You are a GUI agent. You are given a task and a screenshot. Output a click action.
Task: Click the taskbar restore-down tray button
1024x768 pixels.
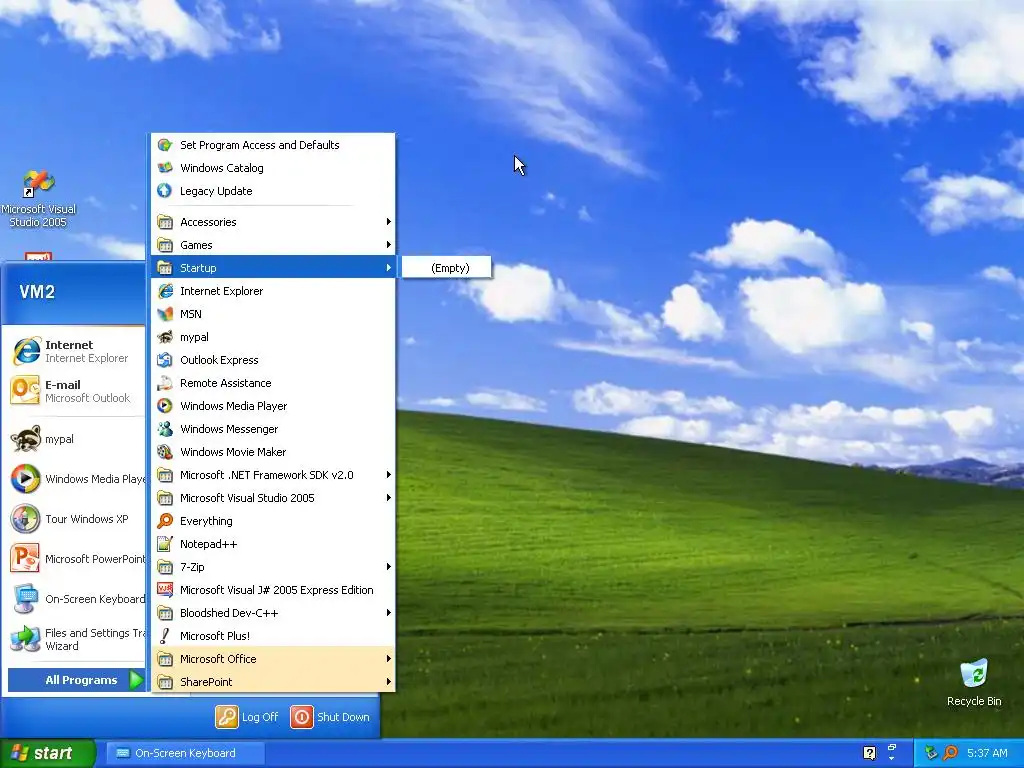[x=891, y=748]
